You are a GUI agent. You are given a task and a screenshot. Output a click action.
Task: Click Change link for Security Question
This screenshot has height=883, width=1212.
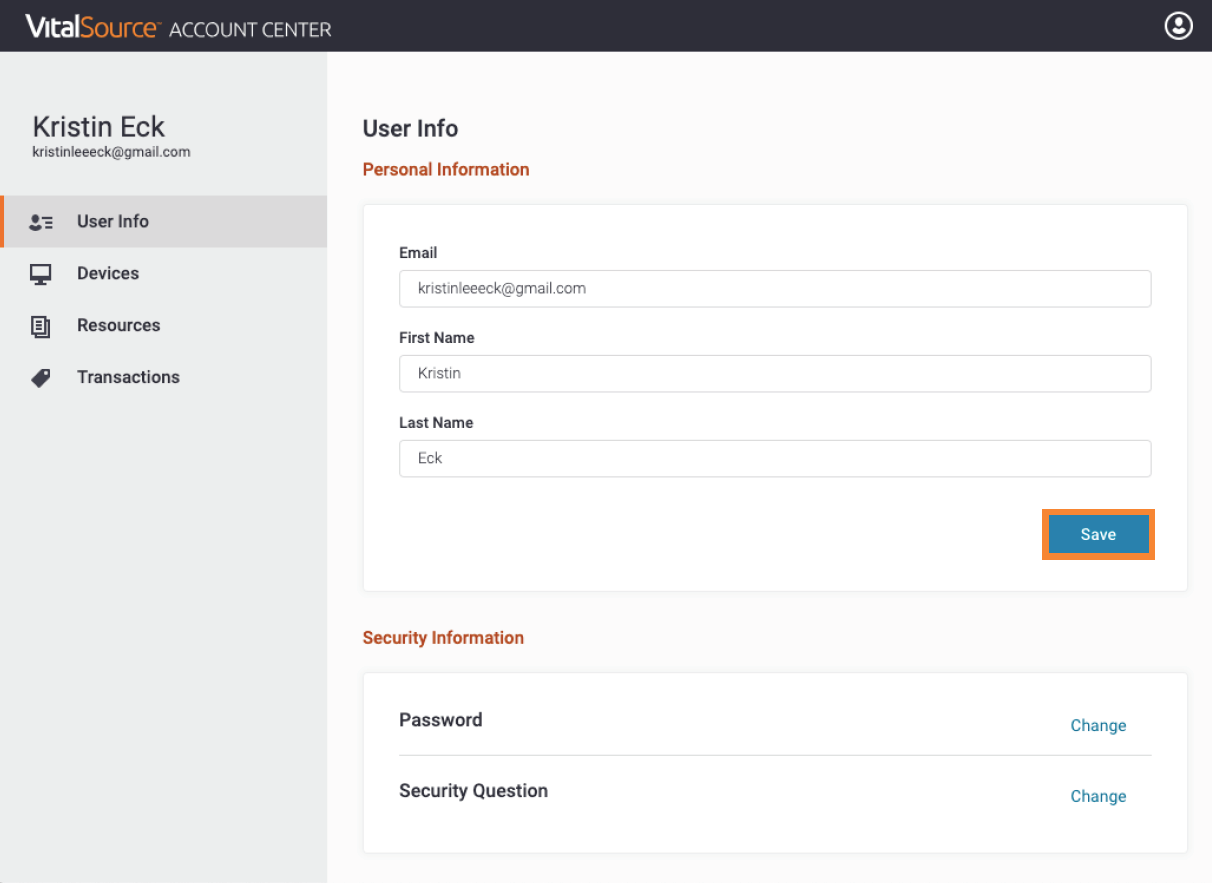1098,797
